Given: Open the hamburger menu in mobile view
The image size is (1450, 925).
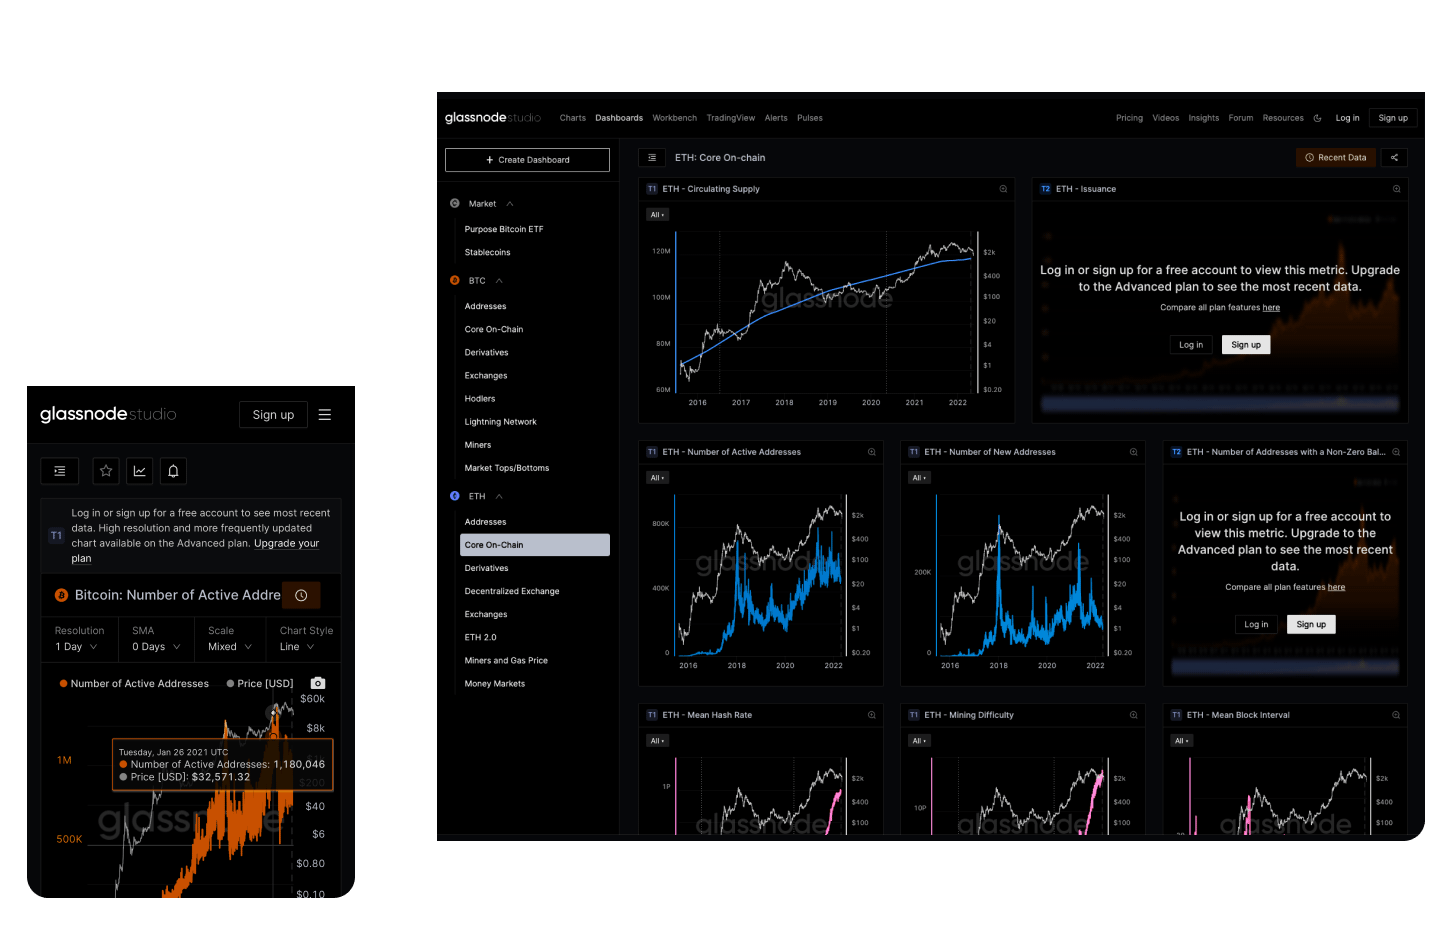Looking at the screenshot, I should pyautogui.click(x=325, y=414).
